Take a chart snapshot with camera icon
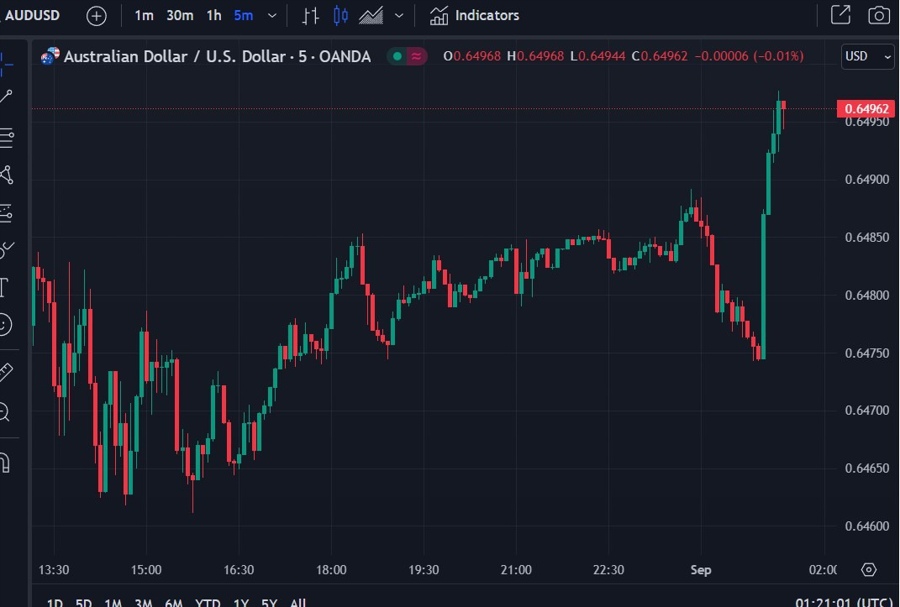The width and height of the screenshot is (900, 607). pyautogui.click(x=879, y=15)
